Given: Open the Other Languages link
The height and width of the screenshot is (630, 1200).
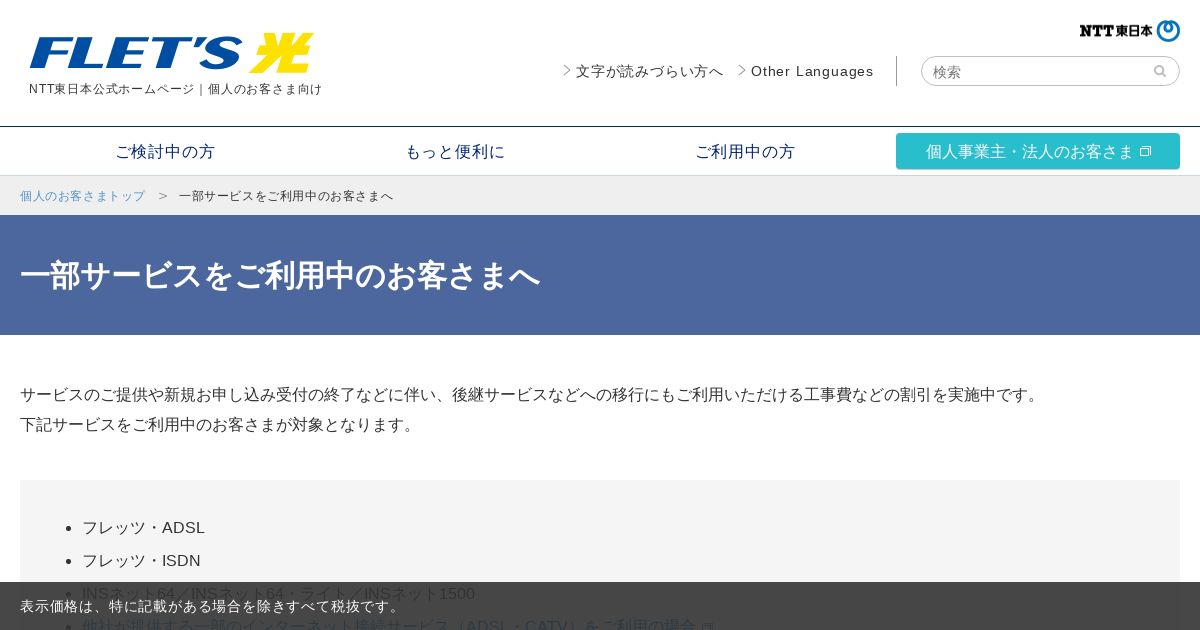Looking at the screenshot, I should [812, 71].
